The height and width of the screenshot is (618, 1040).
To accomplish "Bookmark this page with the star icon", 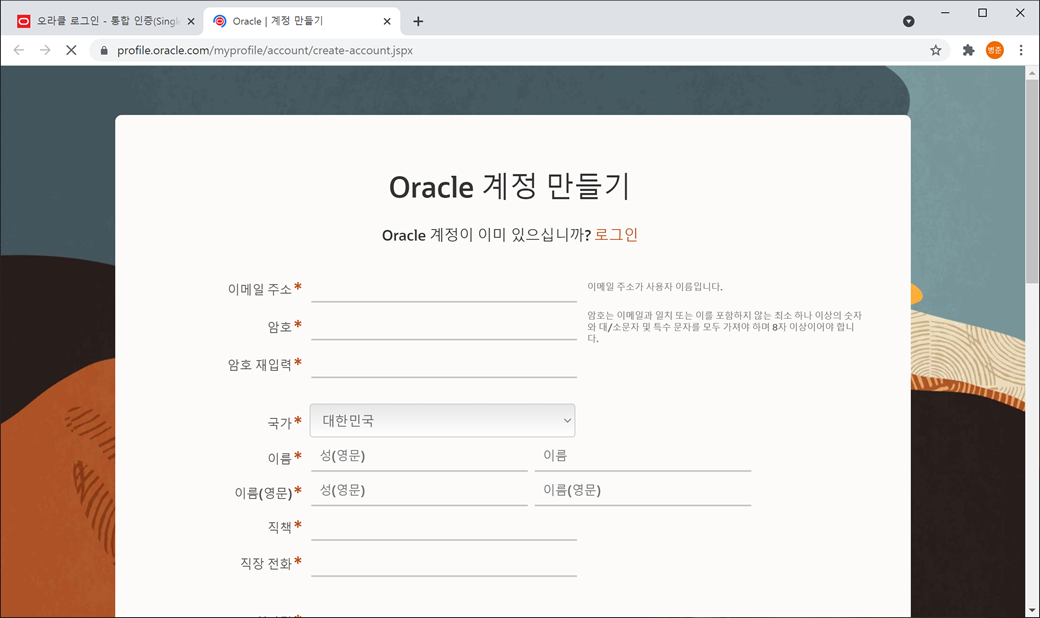I will click(935, 50).
